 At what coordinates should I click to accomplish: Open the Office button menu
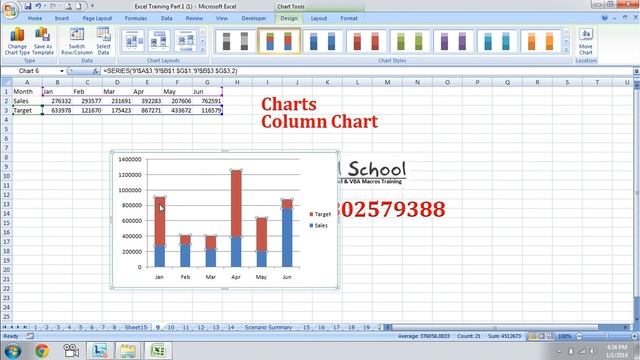(11, 9)
